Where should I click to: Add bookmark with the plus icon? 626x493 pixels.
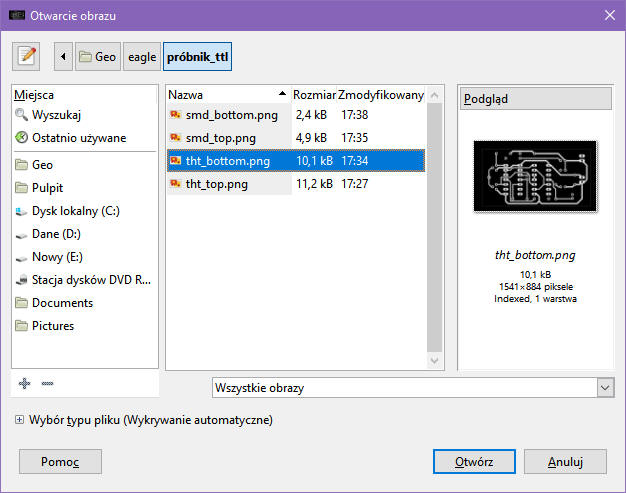[25, 383]
